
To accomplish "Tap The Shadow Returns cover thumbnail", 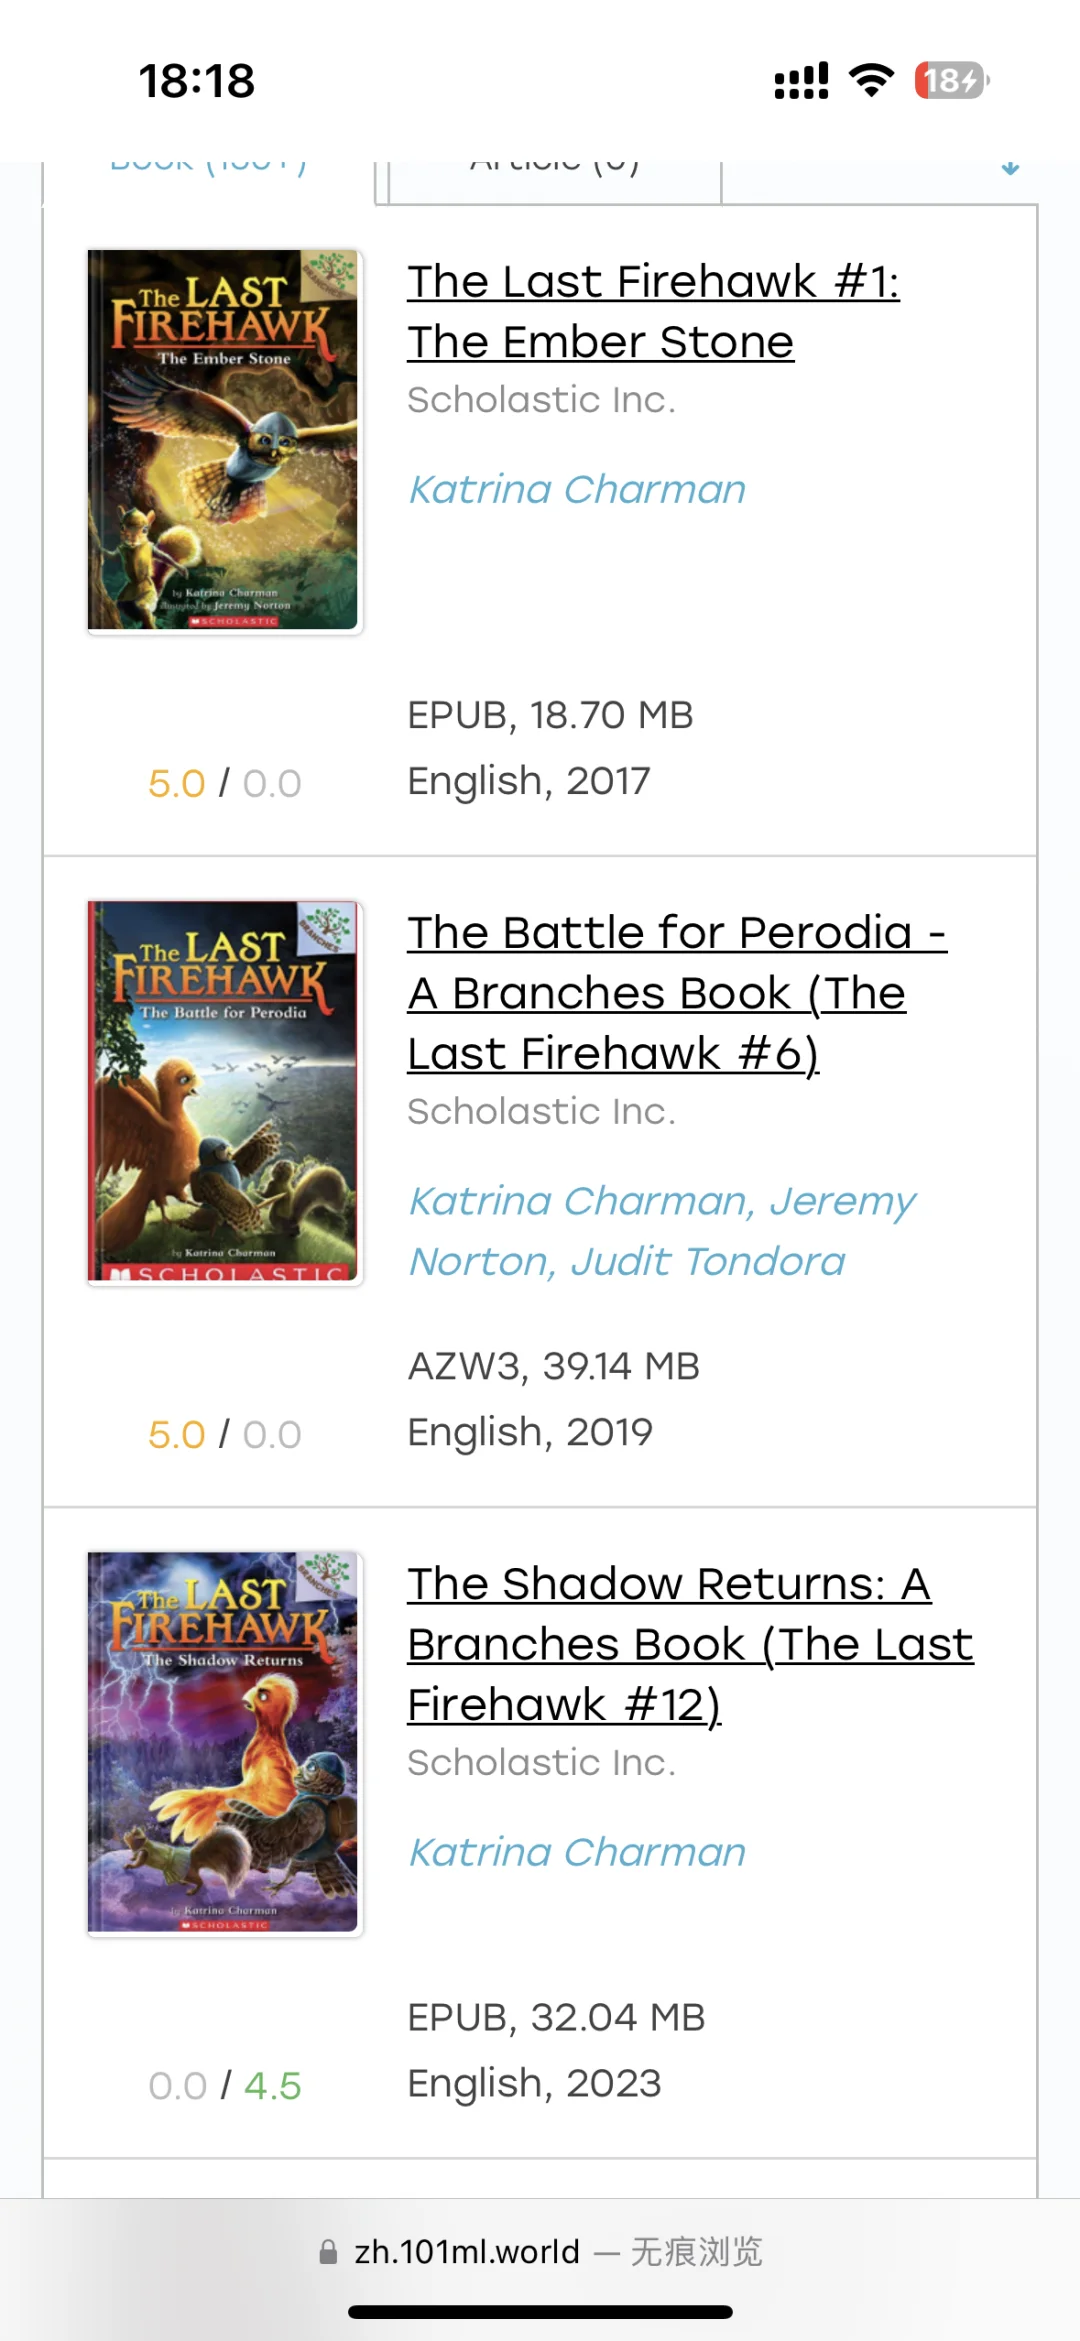I will (224, 1742).
